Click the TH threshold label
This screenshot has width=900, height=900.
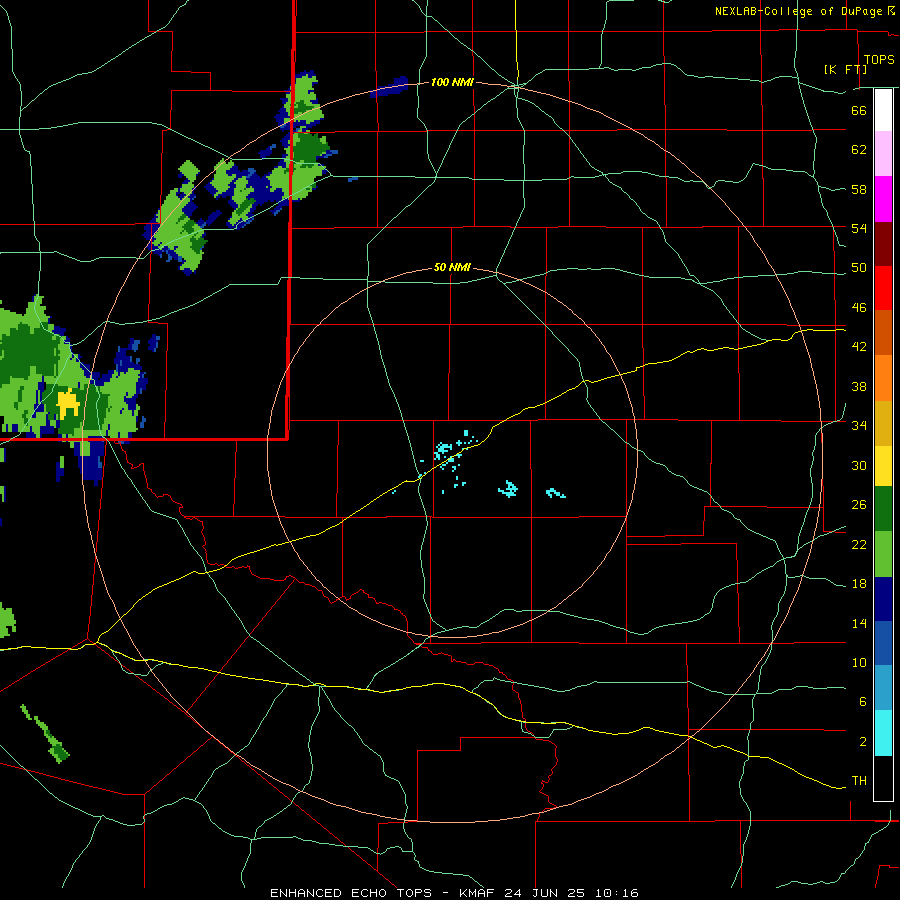859,780
